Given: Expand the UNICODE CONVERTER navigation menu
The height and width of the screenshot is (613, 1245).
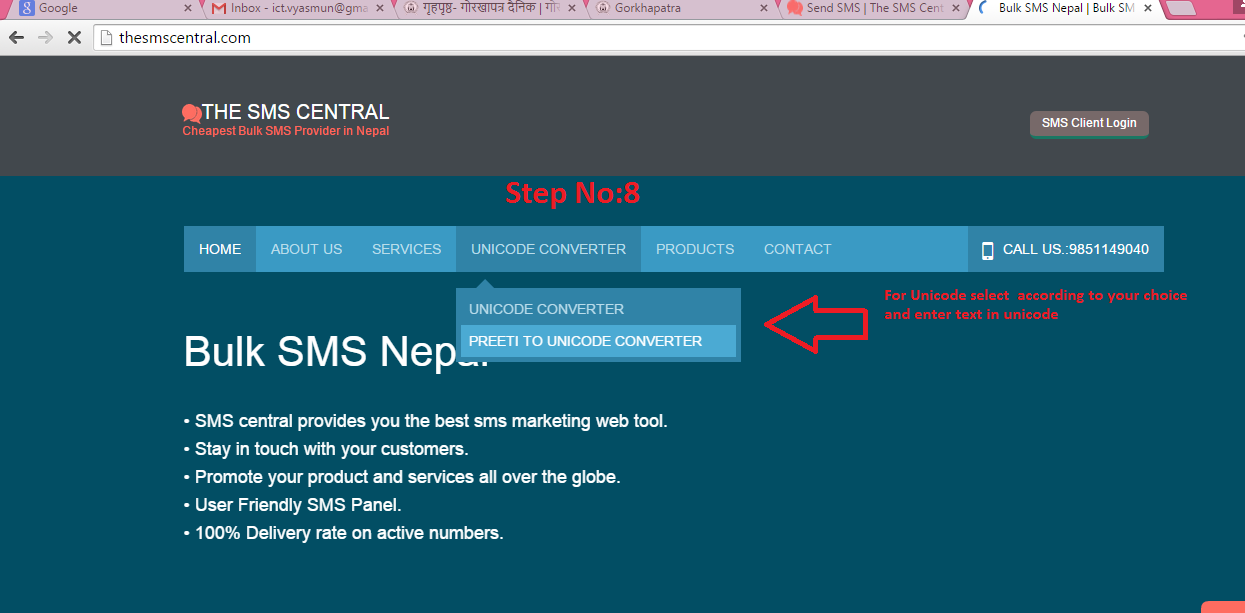Looking at the screenshot, I should point(548,249).
